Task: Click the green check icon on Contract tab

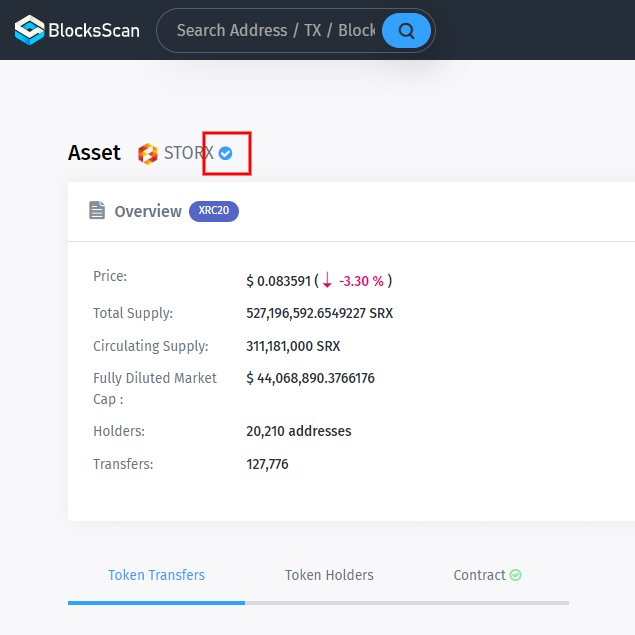Action: coord(515,575)
